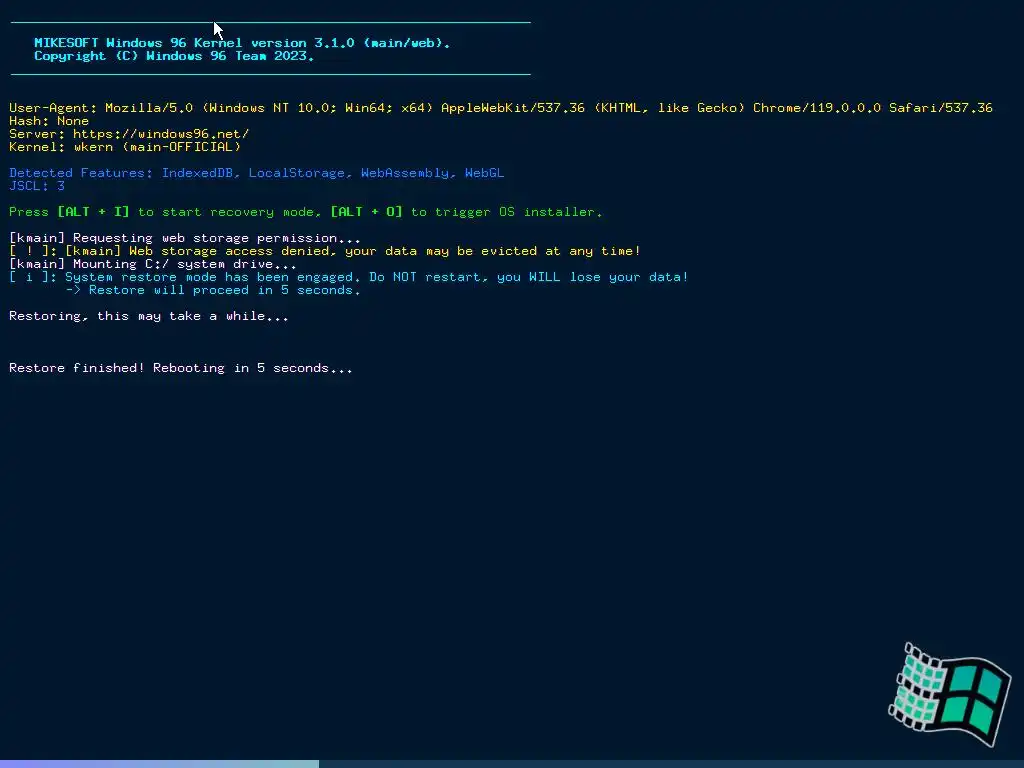Click 'Restore finished! Rebooting in 5 seconds...' line
Screen dimensions: 1024x768
point(181,368)
